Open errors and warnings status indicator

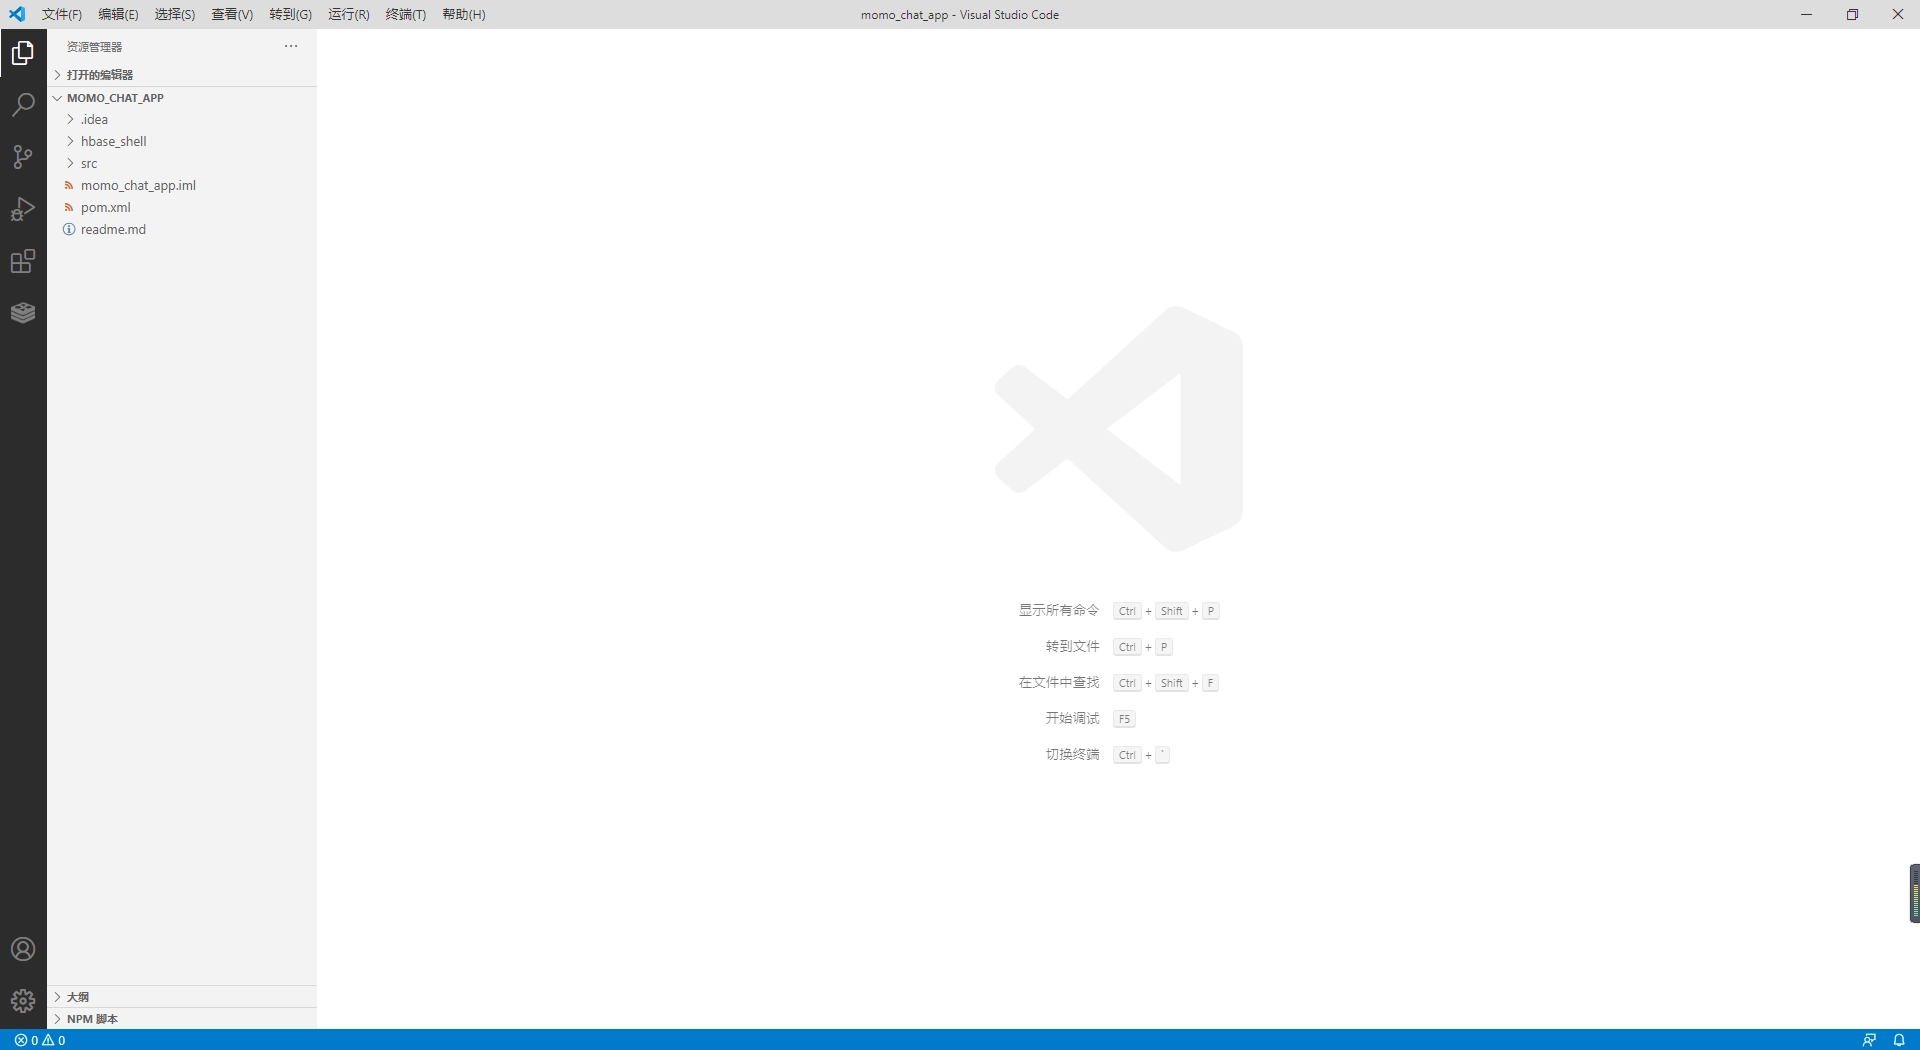point(40,1040)
